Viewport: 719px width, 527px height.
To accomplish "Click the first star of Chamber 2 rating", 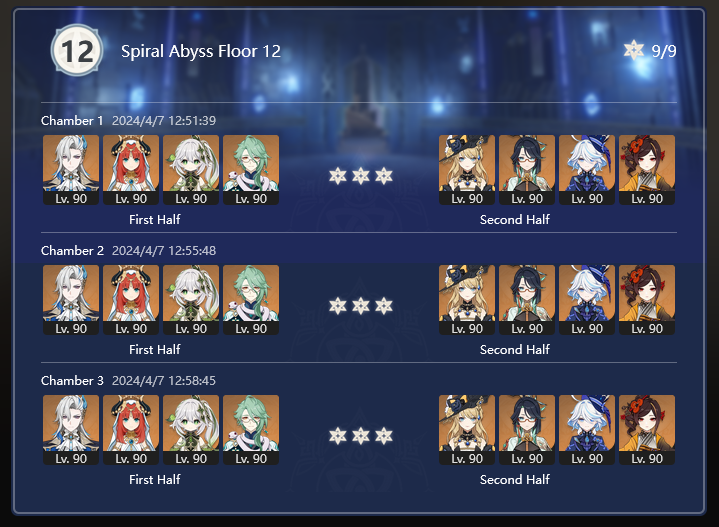I will point(338,305).
